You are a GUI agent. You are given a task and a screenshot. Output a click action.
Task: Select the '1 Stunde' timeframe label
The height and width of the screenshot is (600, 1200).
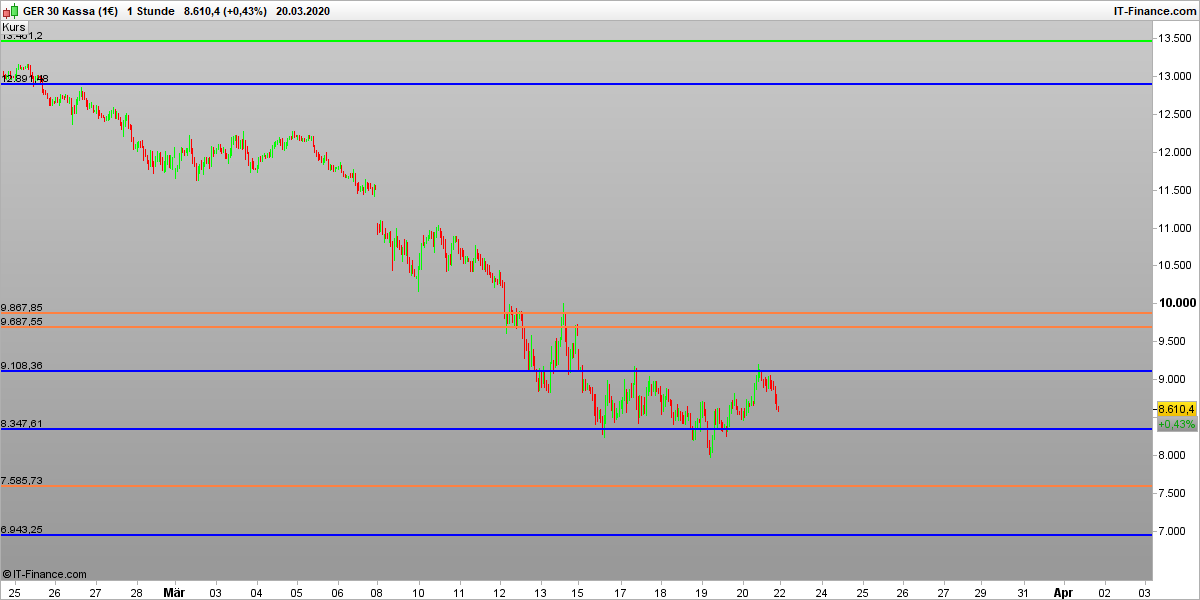pyautogui.click(x=150, y=11)
